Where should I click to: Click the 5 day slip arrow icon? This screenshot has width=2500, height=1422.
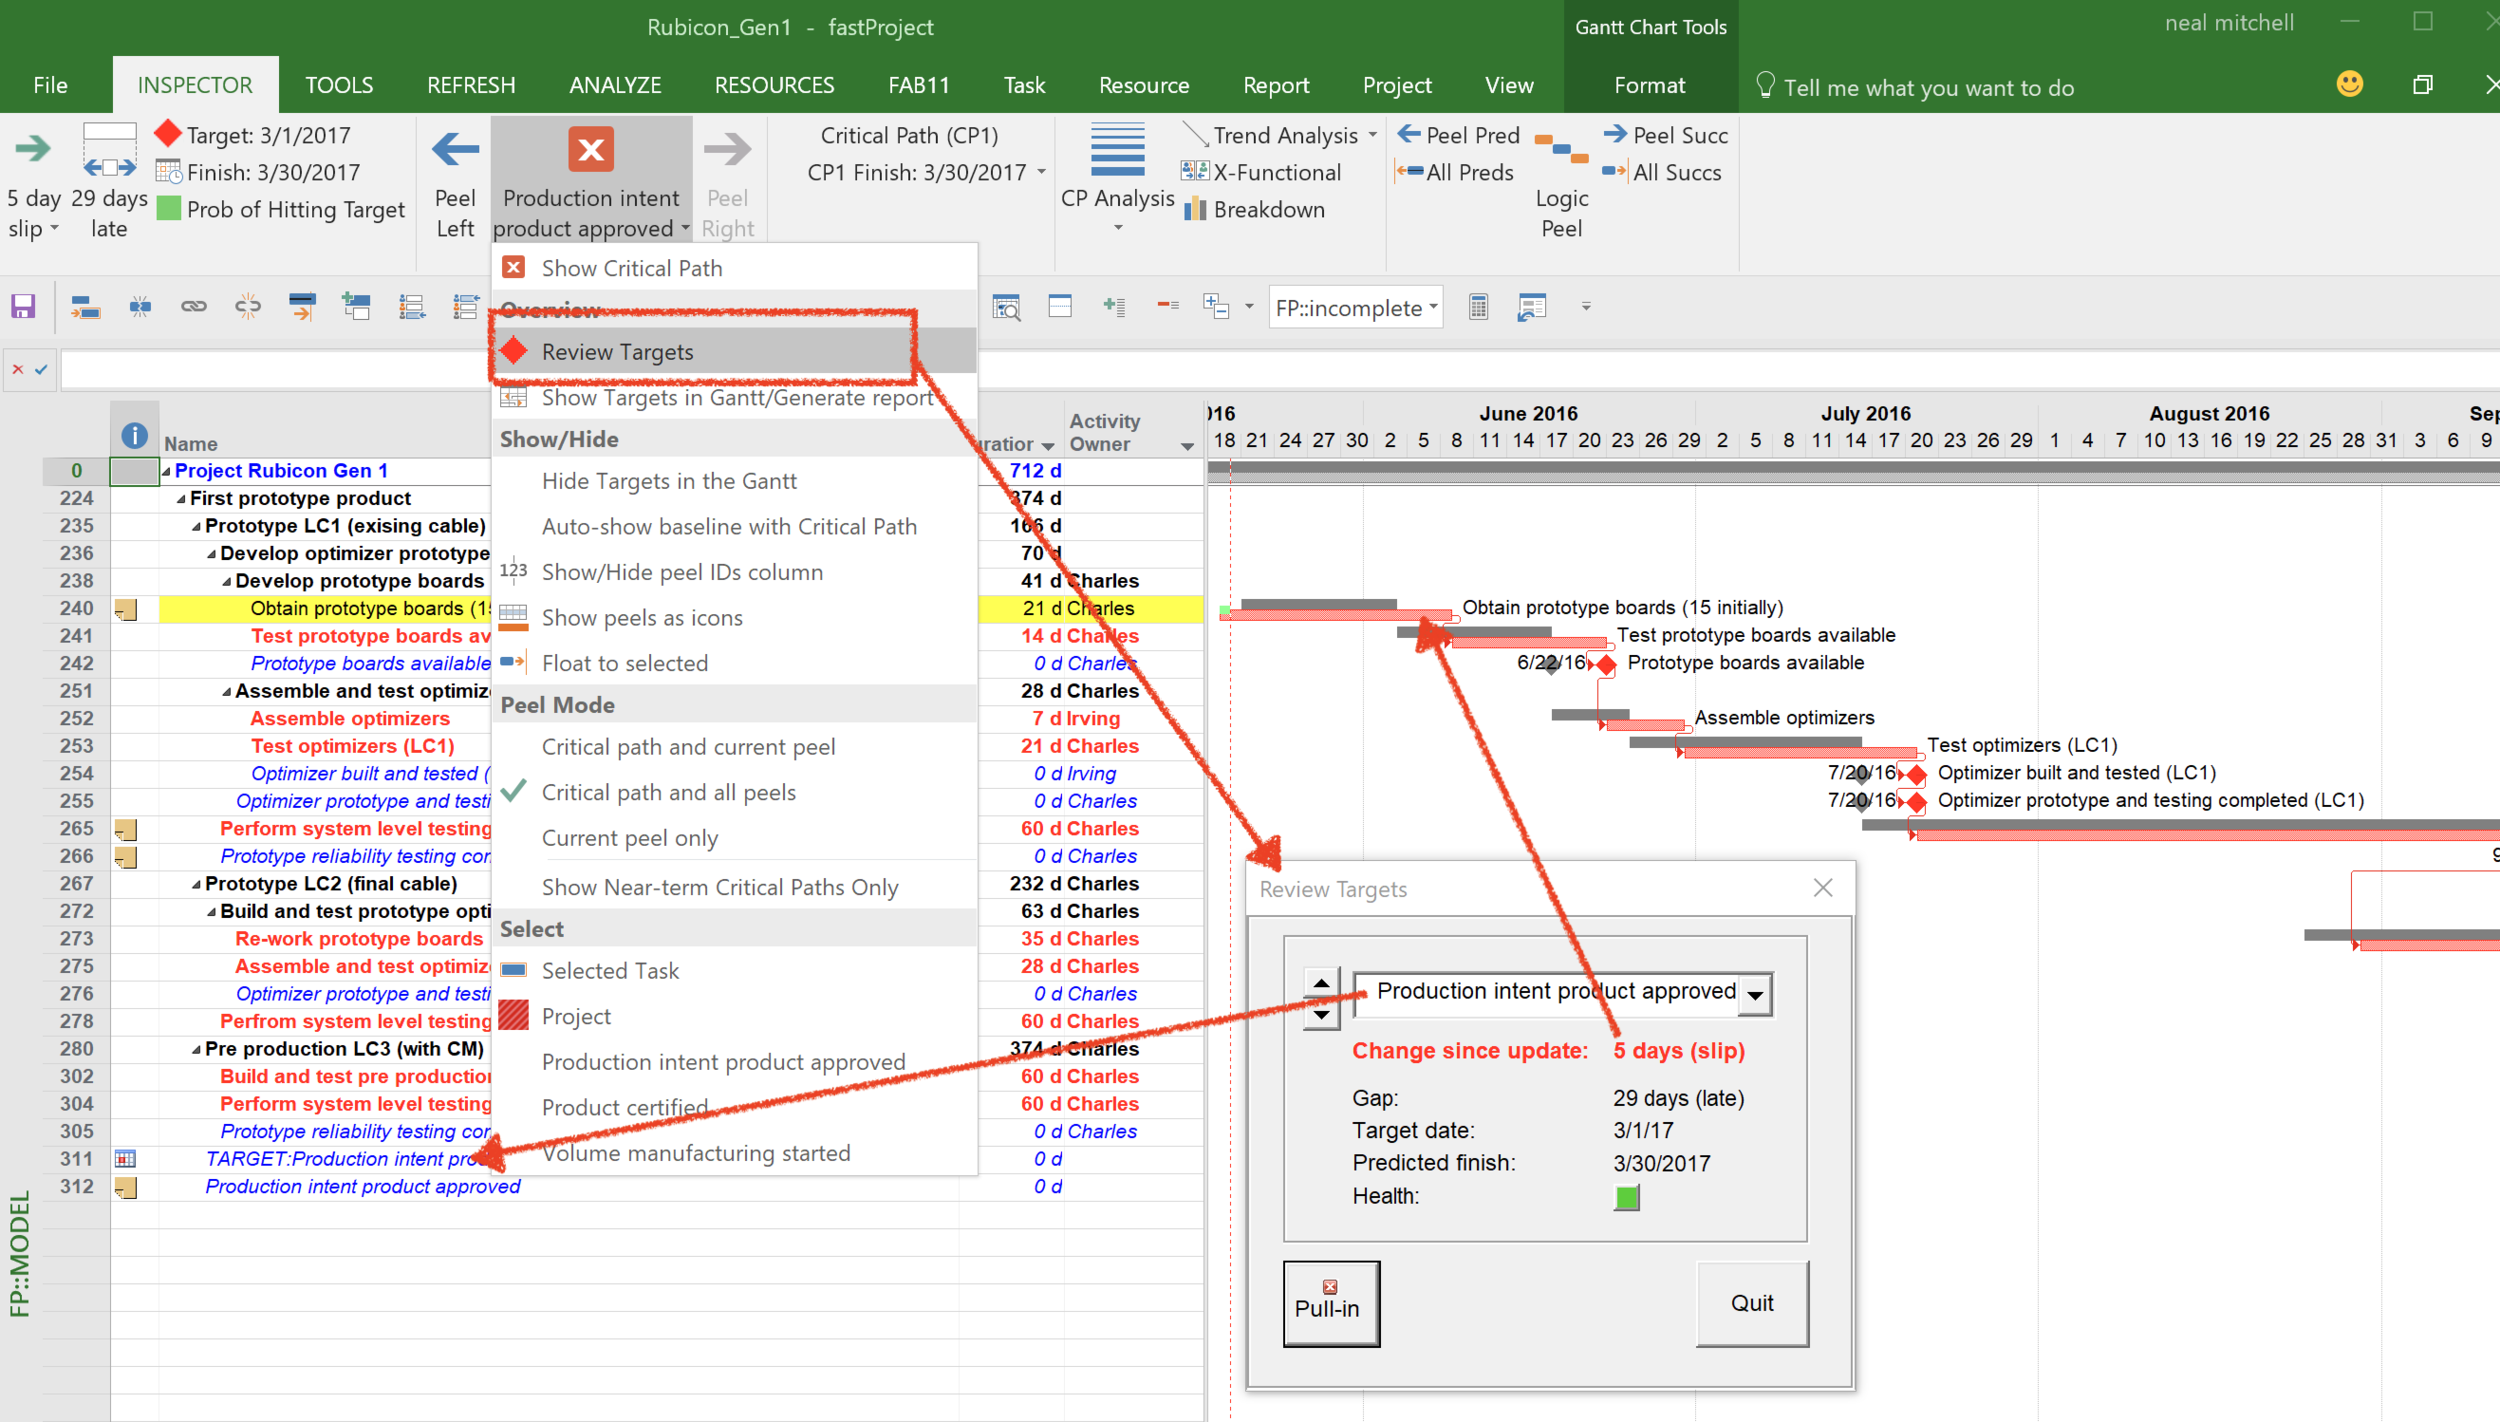(x=33, y=150)
